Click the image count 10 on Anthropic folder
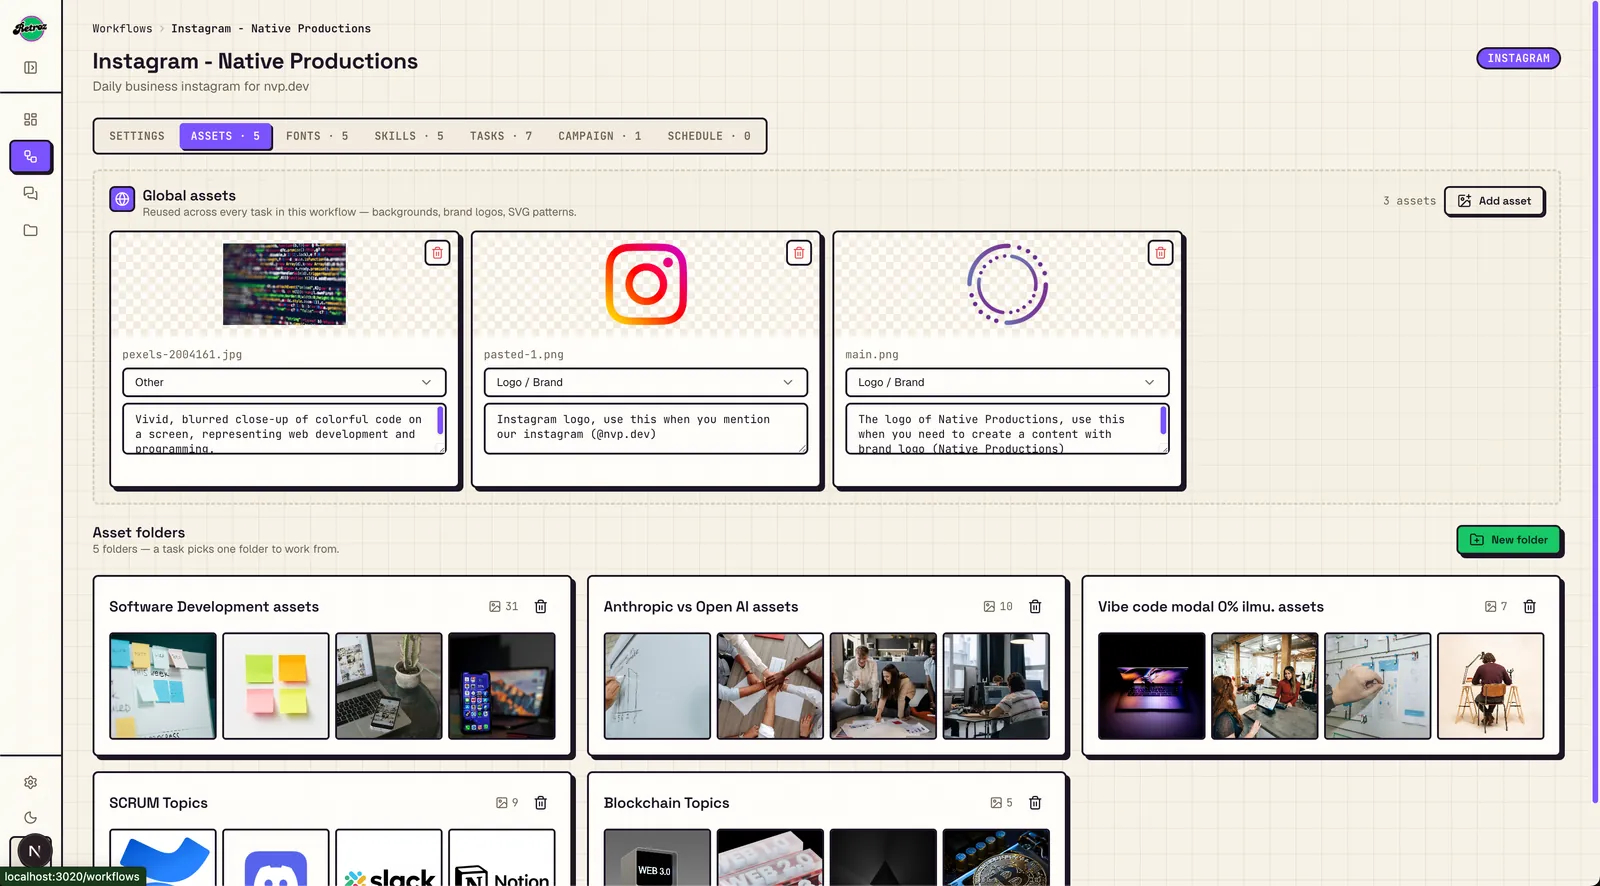The width and height of the screenshot is (1600, 886). pos(998,607)
